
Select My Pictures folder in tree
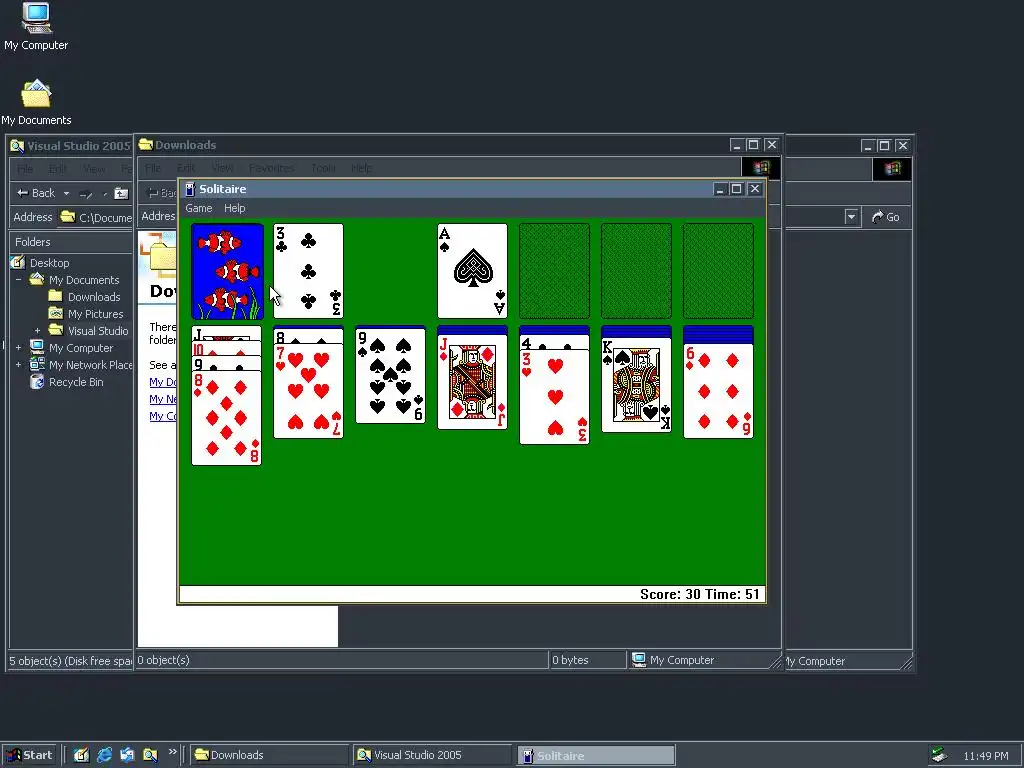click(95, 314)
